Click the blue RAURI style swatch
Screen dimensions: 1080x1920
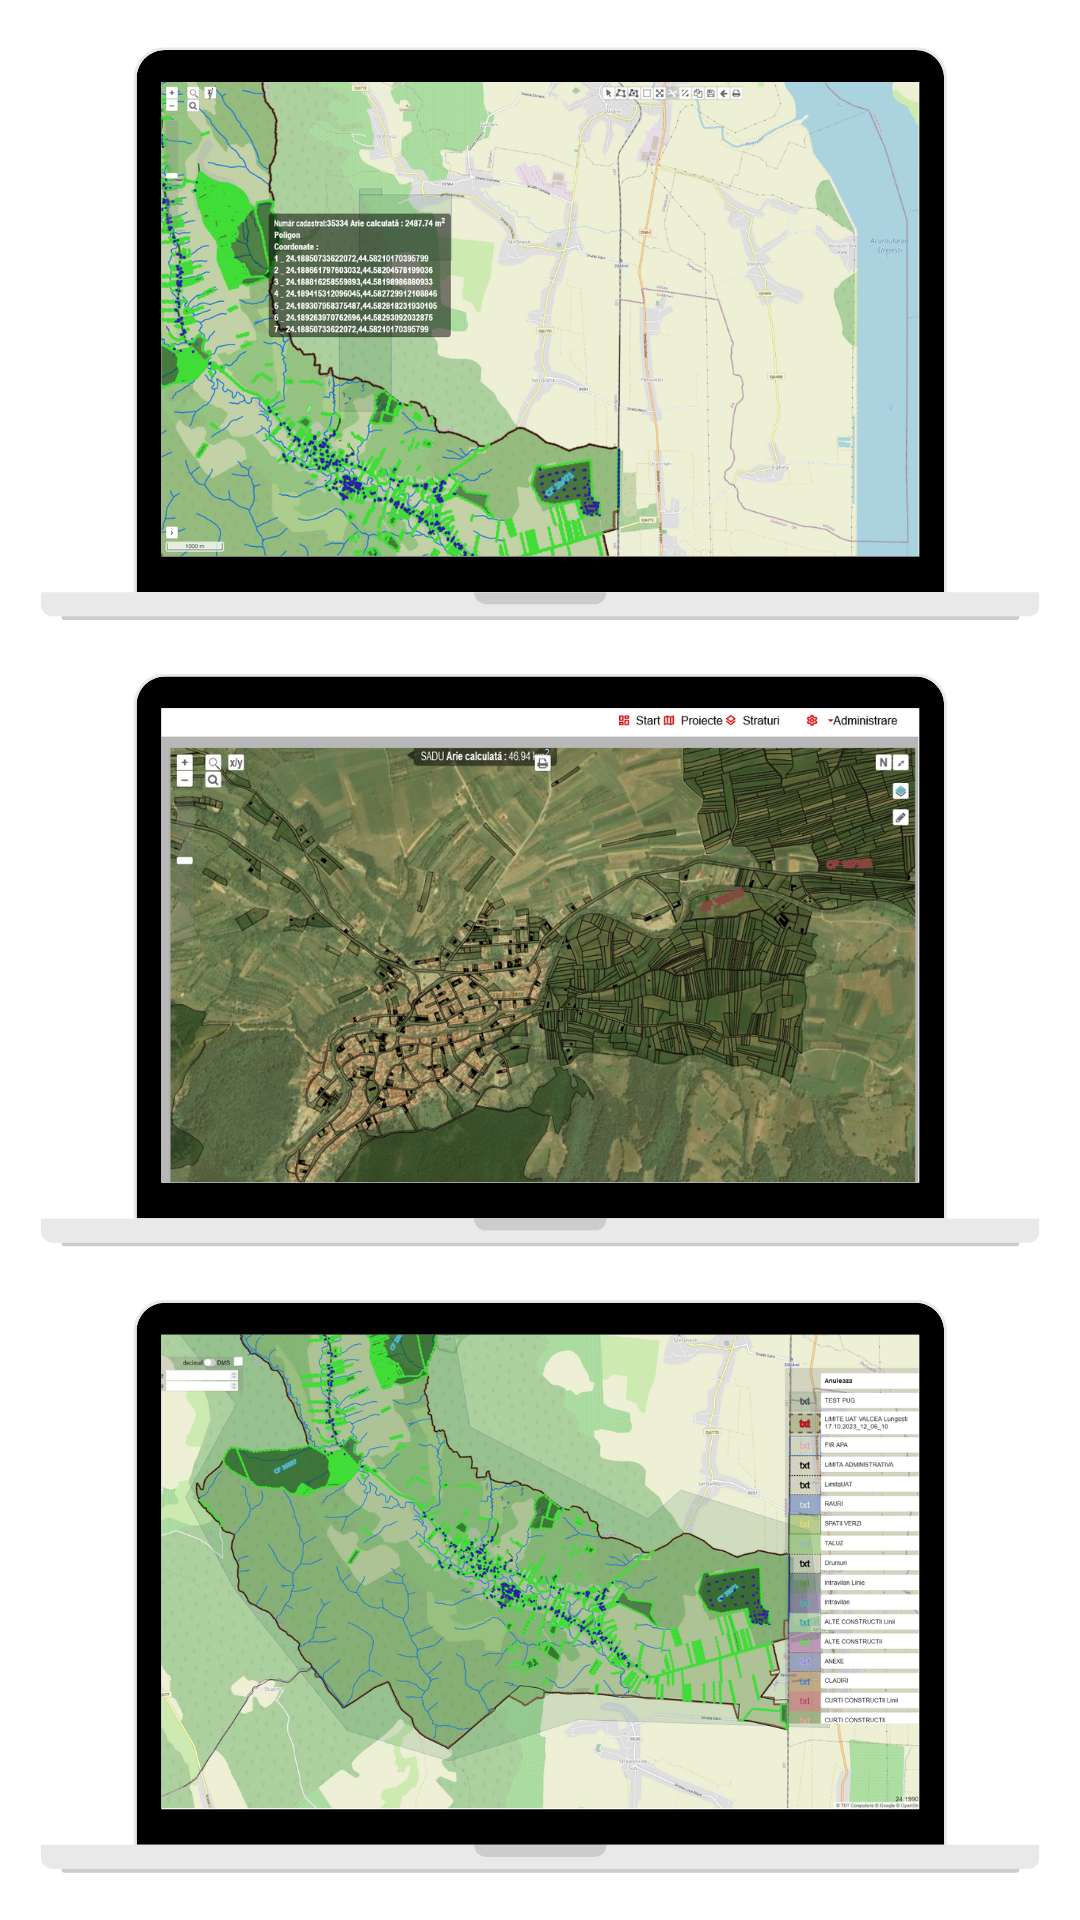(x=805, y=1504)
